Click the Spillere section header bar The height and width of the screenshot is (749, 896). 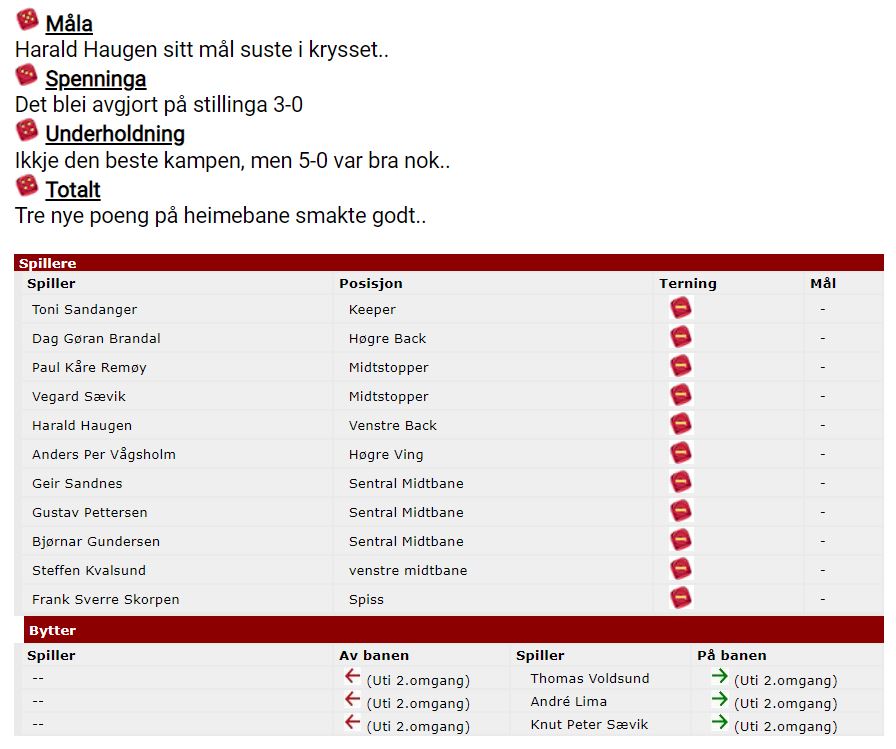coord(449,263)
